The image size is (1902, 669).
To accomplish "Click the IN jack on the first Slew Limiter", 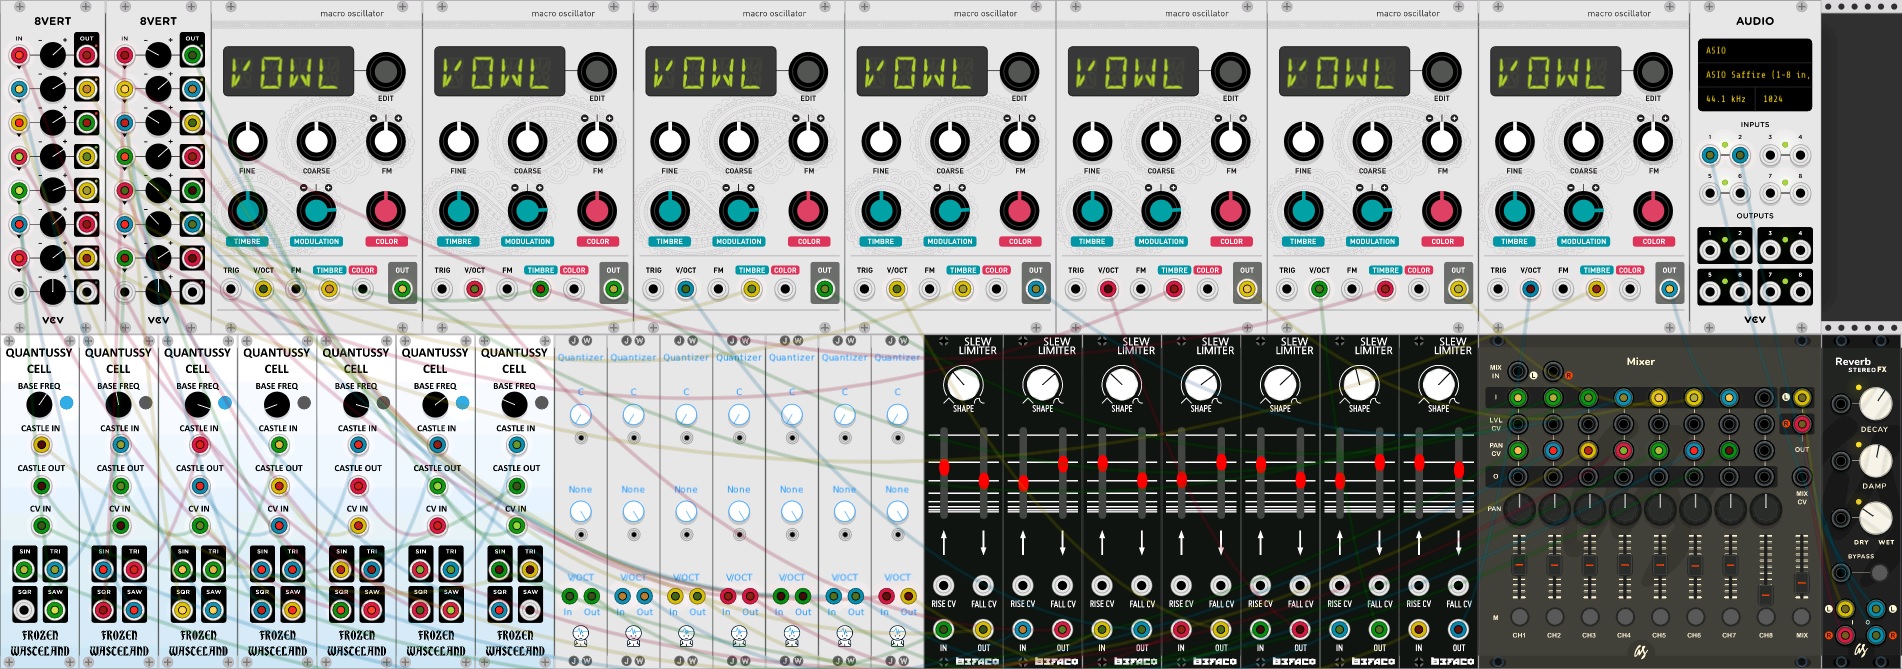I will (943, 630).
